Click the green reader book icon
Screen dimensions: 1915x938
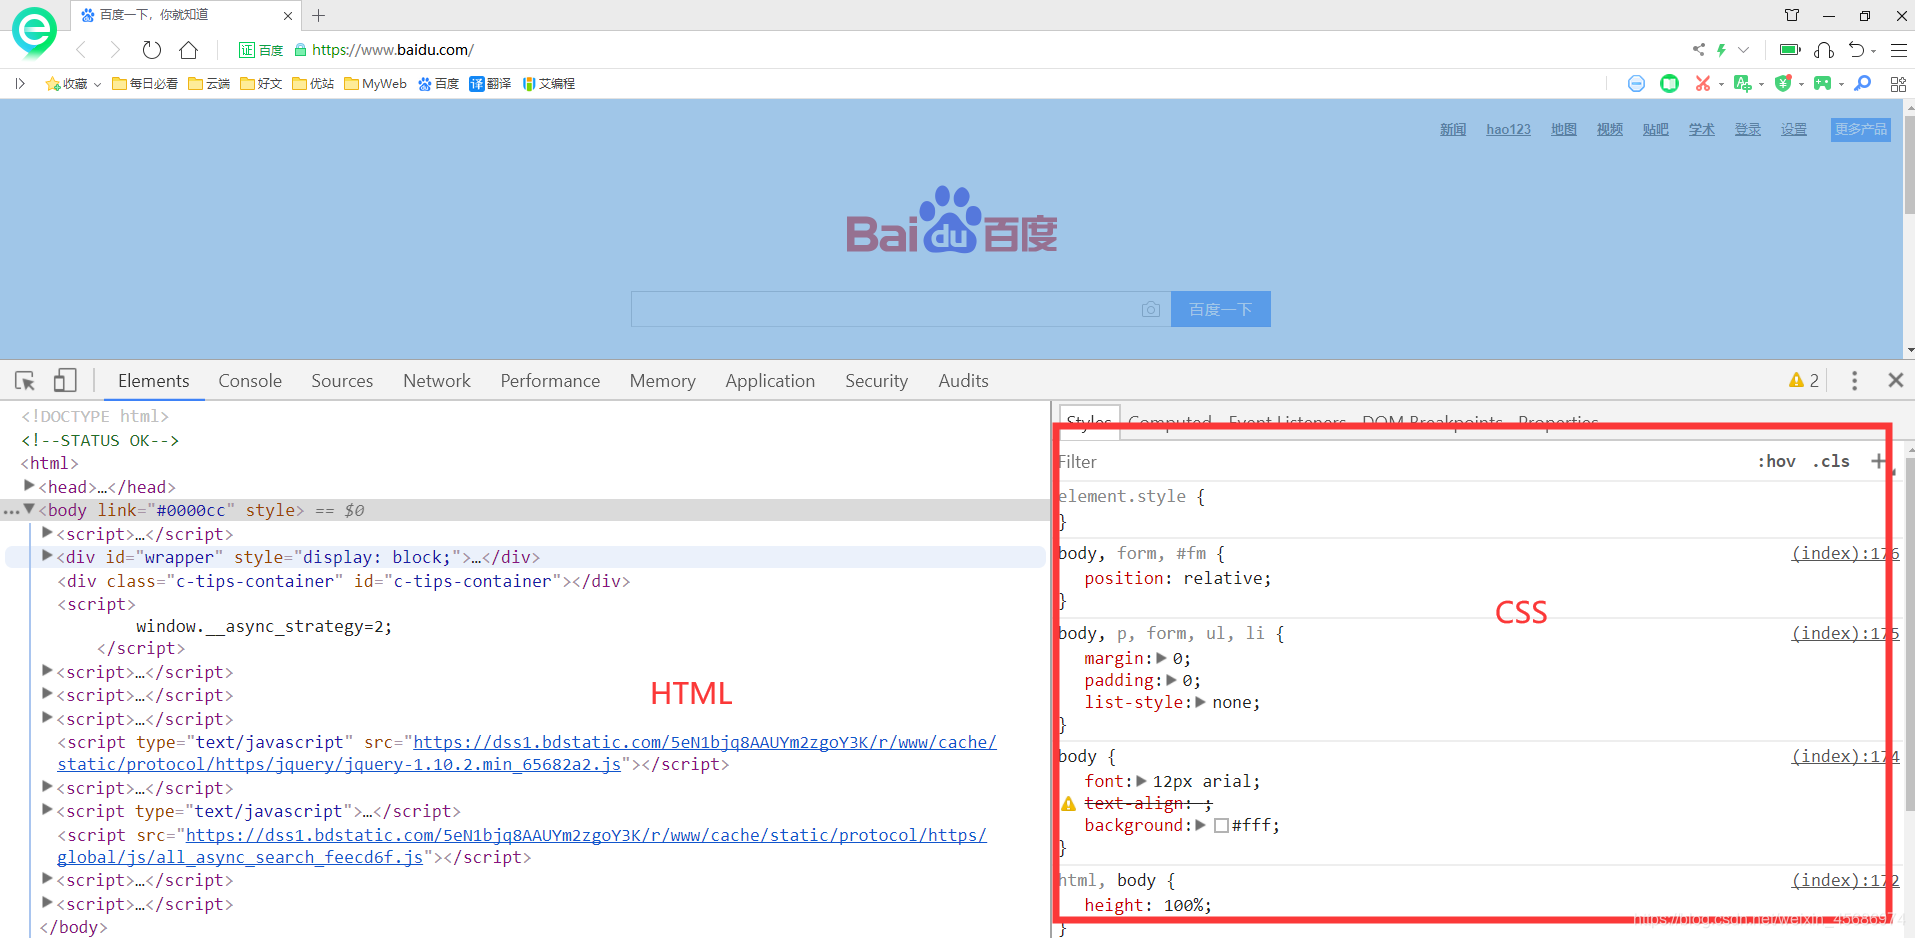[x=1669, y=83]
